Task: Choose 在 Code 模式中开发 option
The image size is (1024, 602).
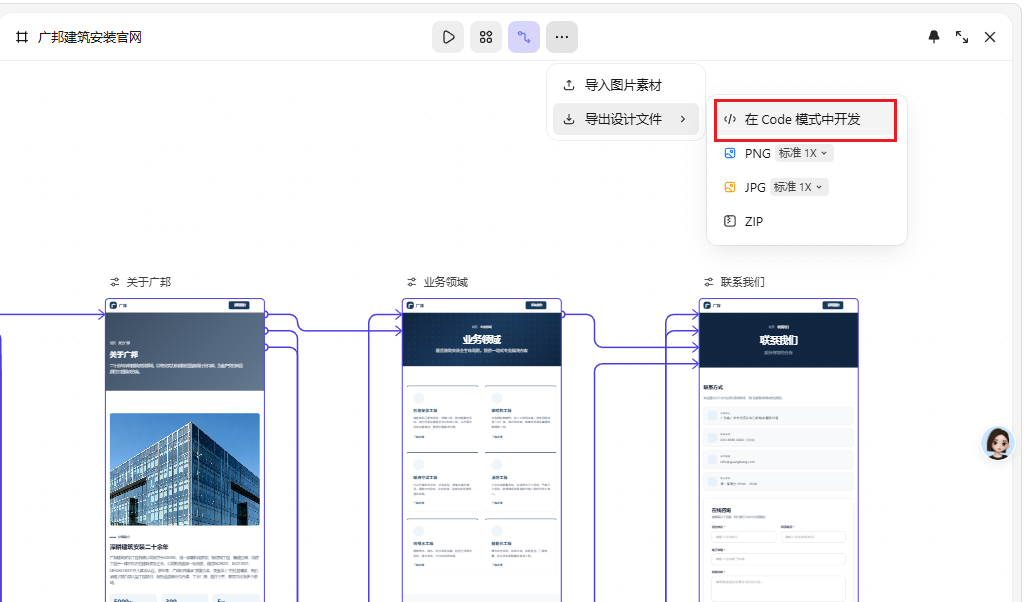Action: (x=806, y=119)
